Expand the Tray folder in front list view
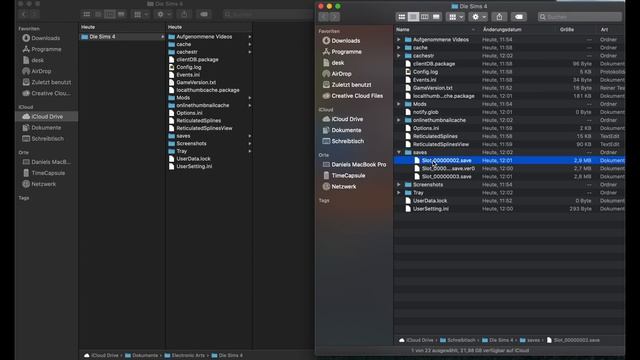The image size is (640, 360). [399, 193]
